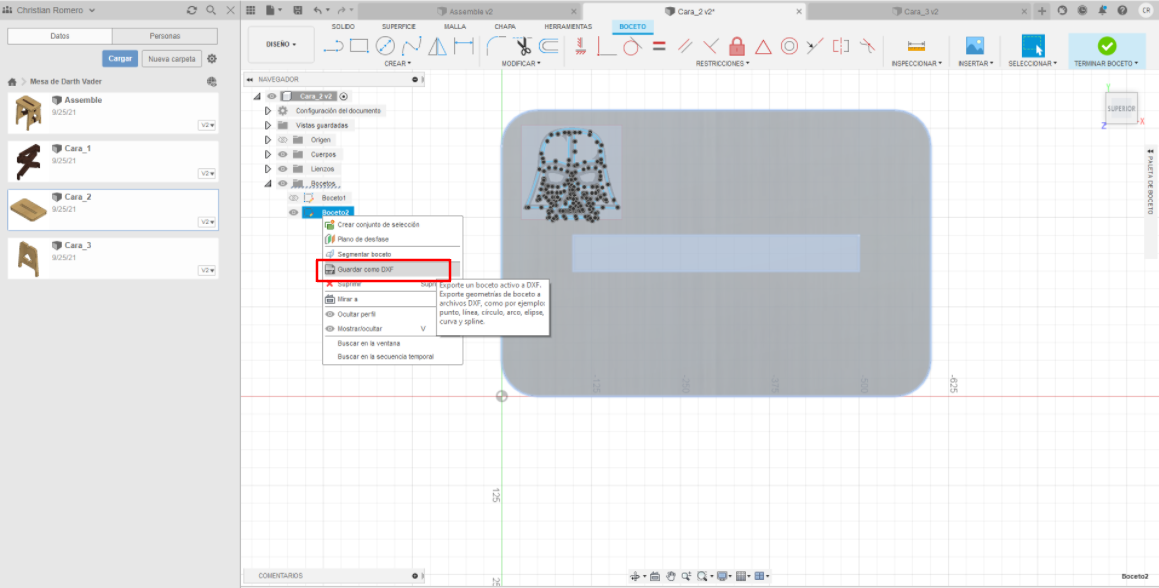Open the Help question mark
Viewport: 1159px width, 588px height.
point(1123,10)
